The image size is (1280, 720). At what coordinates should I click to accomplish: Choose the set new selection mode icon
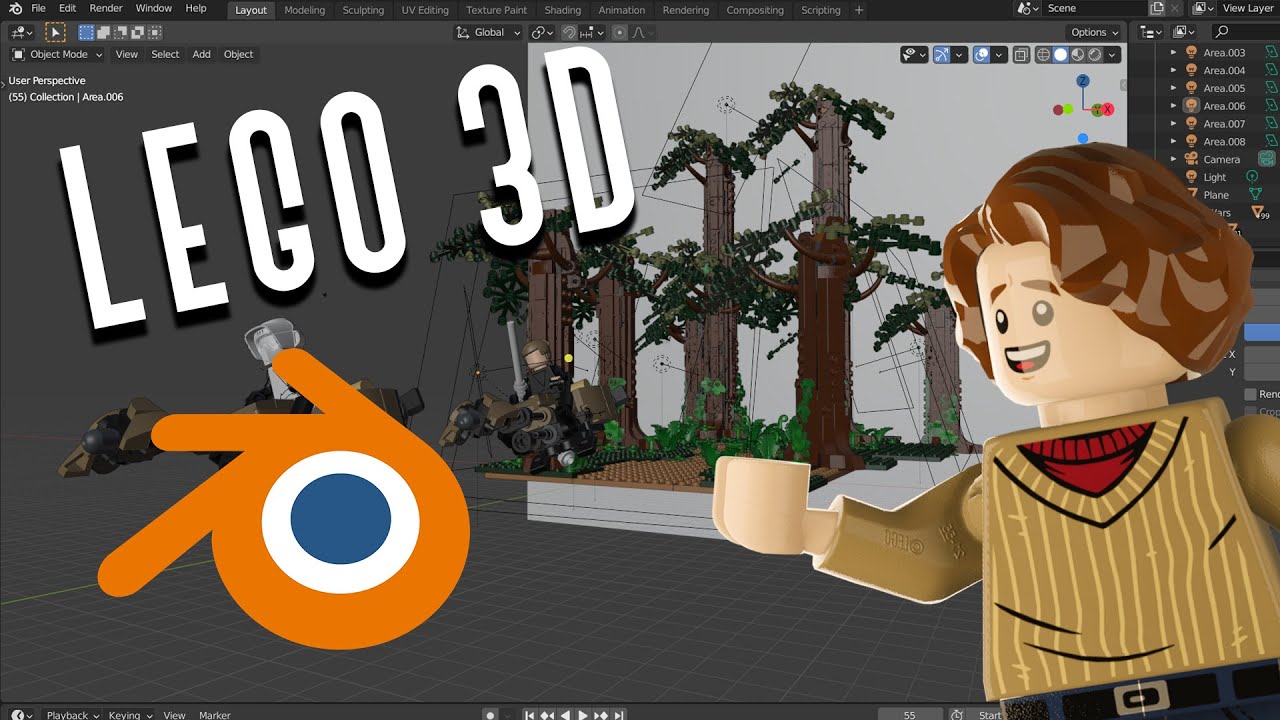(86, 32)
